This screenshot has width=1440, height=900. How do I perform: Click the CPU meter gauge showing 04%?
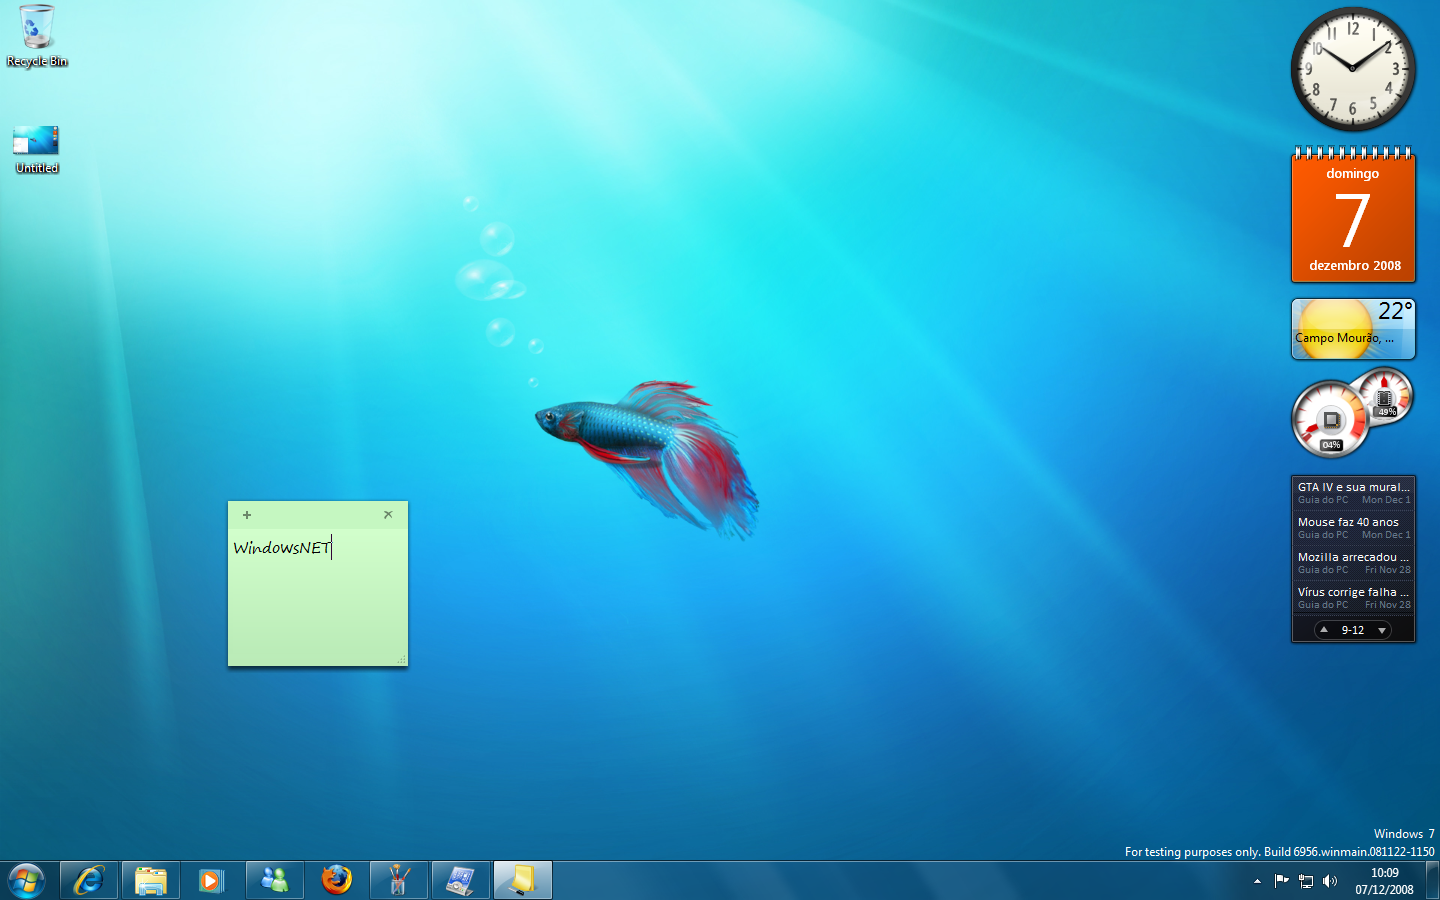[1330, 419]
